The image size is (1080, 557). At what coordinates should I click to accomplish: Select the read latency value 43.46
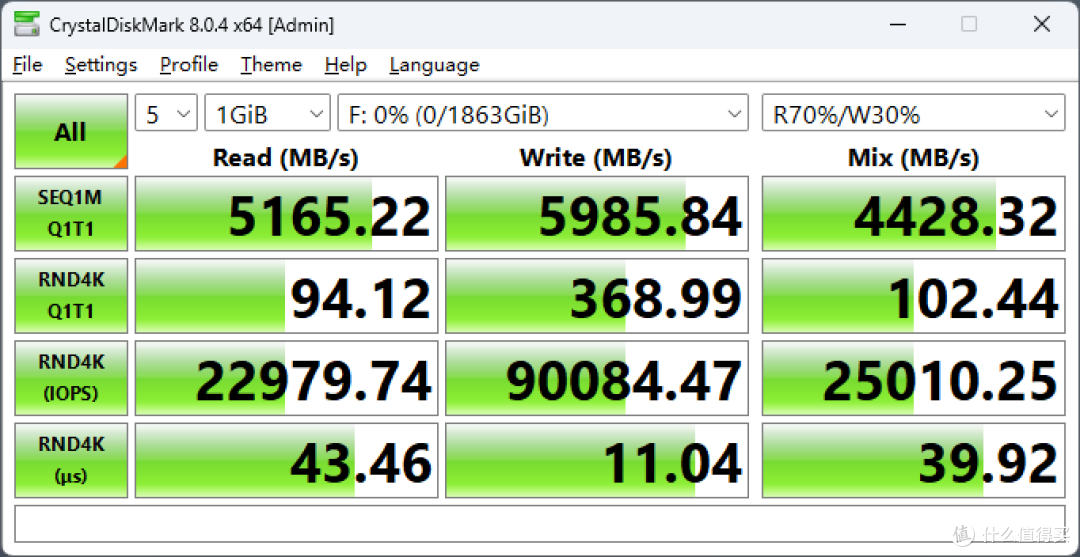pos(287,461)
